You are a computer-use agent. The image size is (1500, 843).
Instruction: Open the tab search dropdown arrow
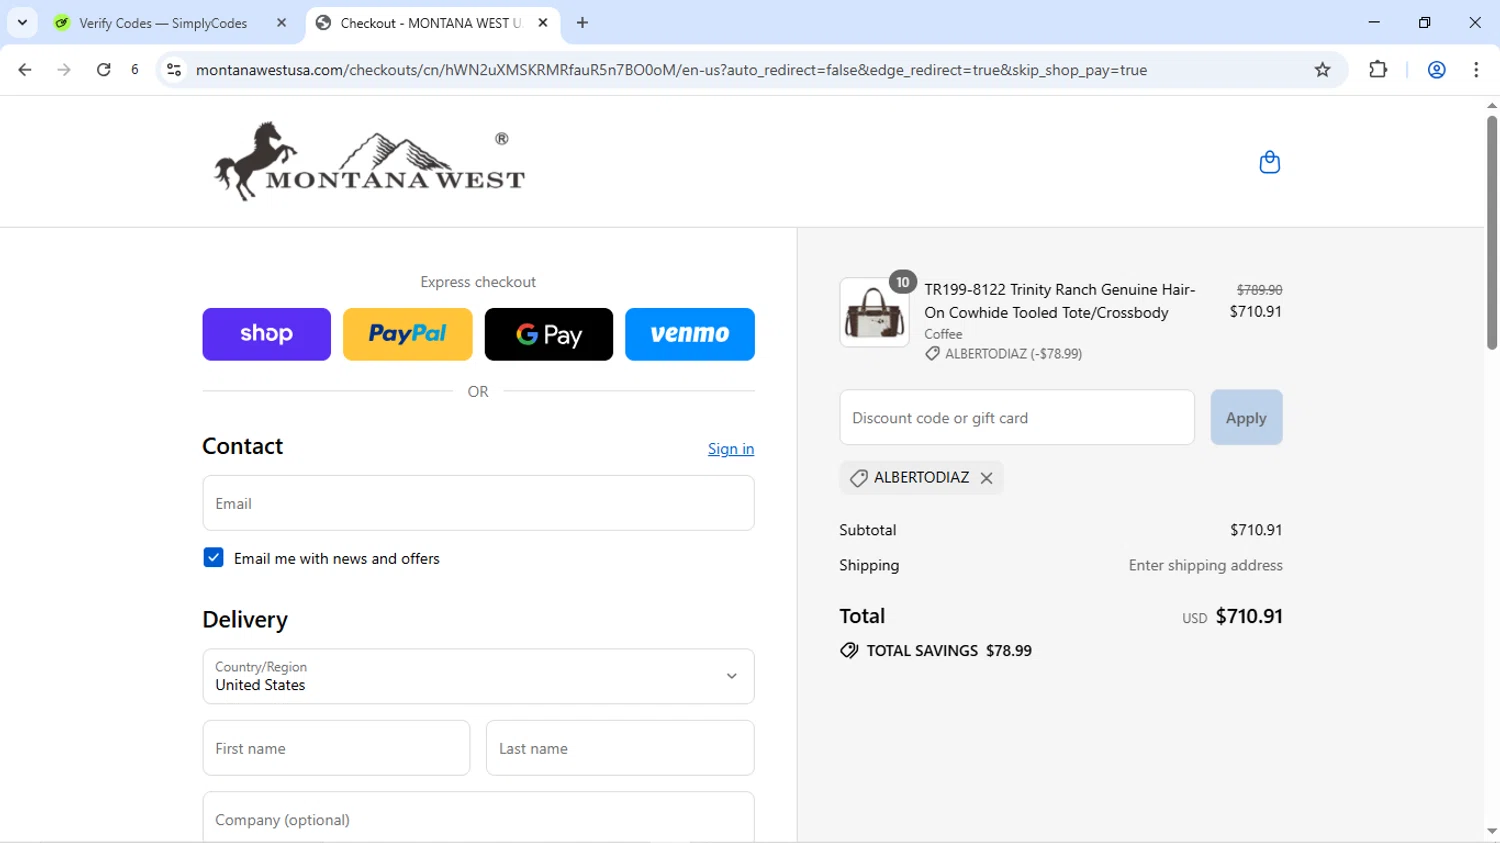point(22,23)
